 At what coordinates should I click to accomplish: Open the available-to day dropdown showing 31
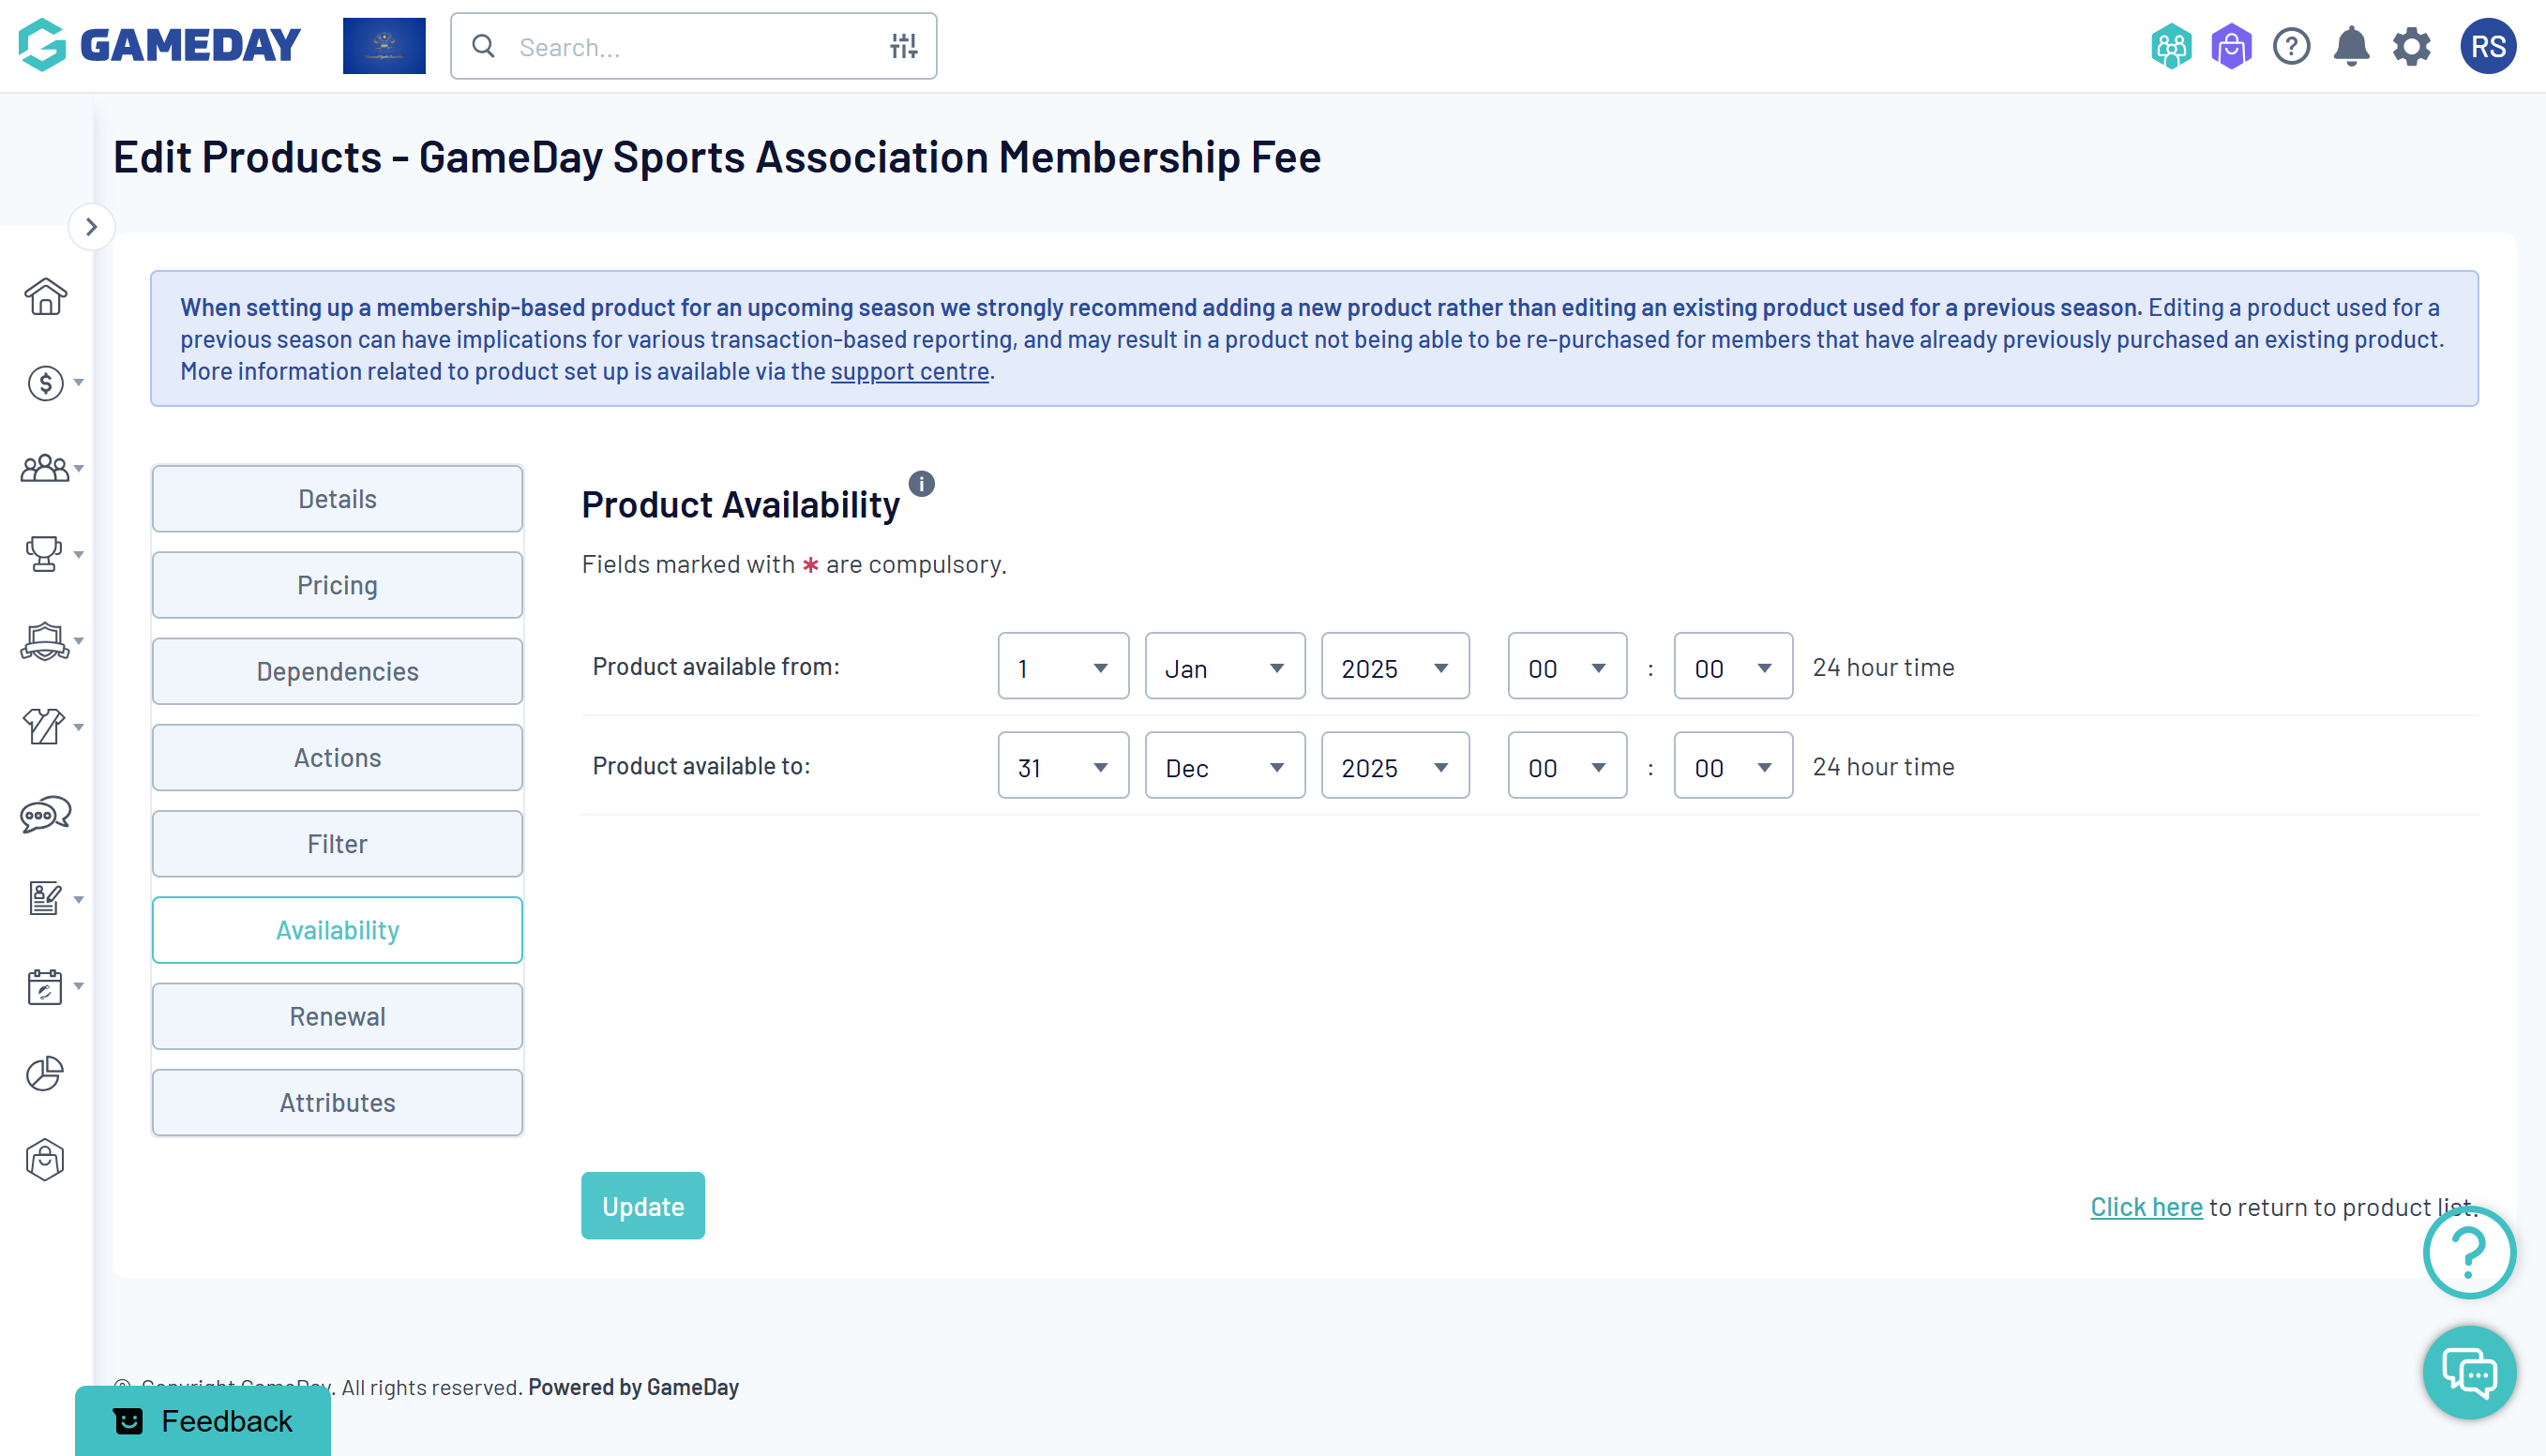(1062, 766)
